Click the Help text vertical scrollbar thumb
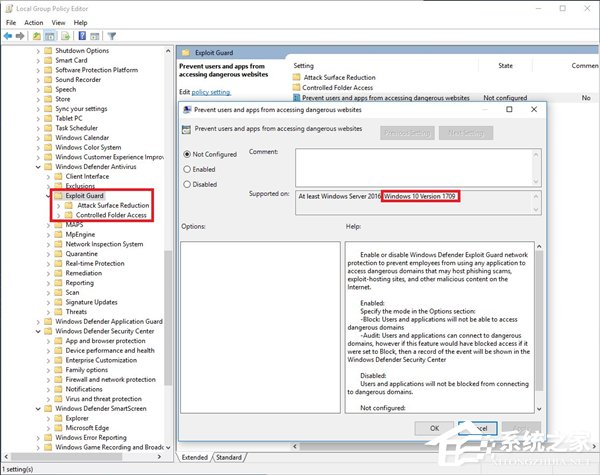600x475 pixels. tap(539, 321)
